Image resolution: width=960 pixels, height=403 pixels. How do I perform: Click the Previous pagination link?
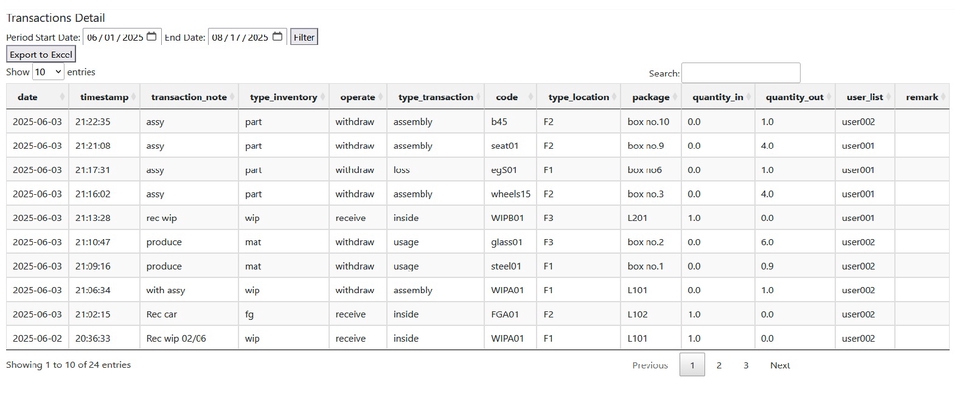coord(650,365)
